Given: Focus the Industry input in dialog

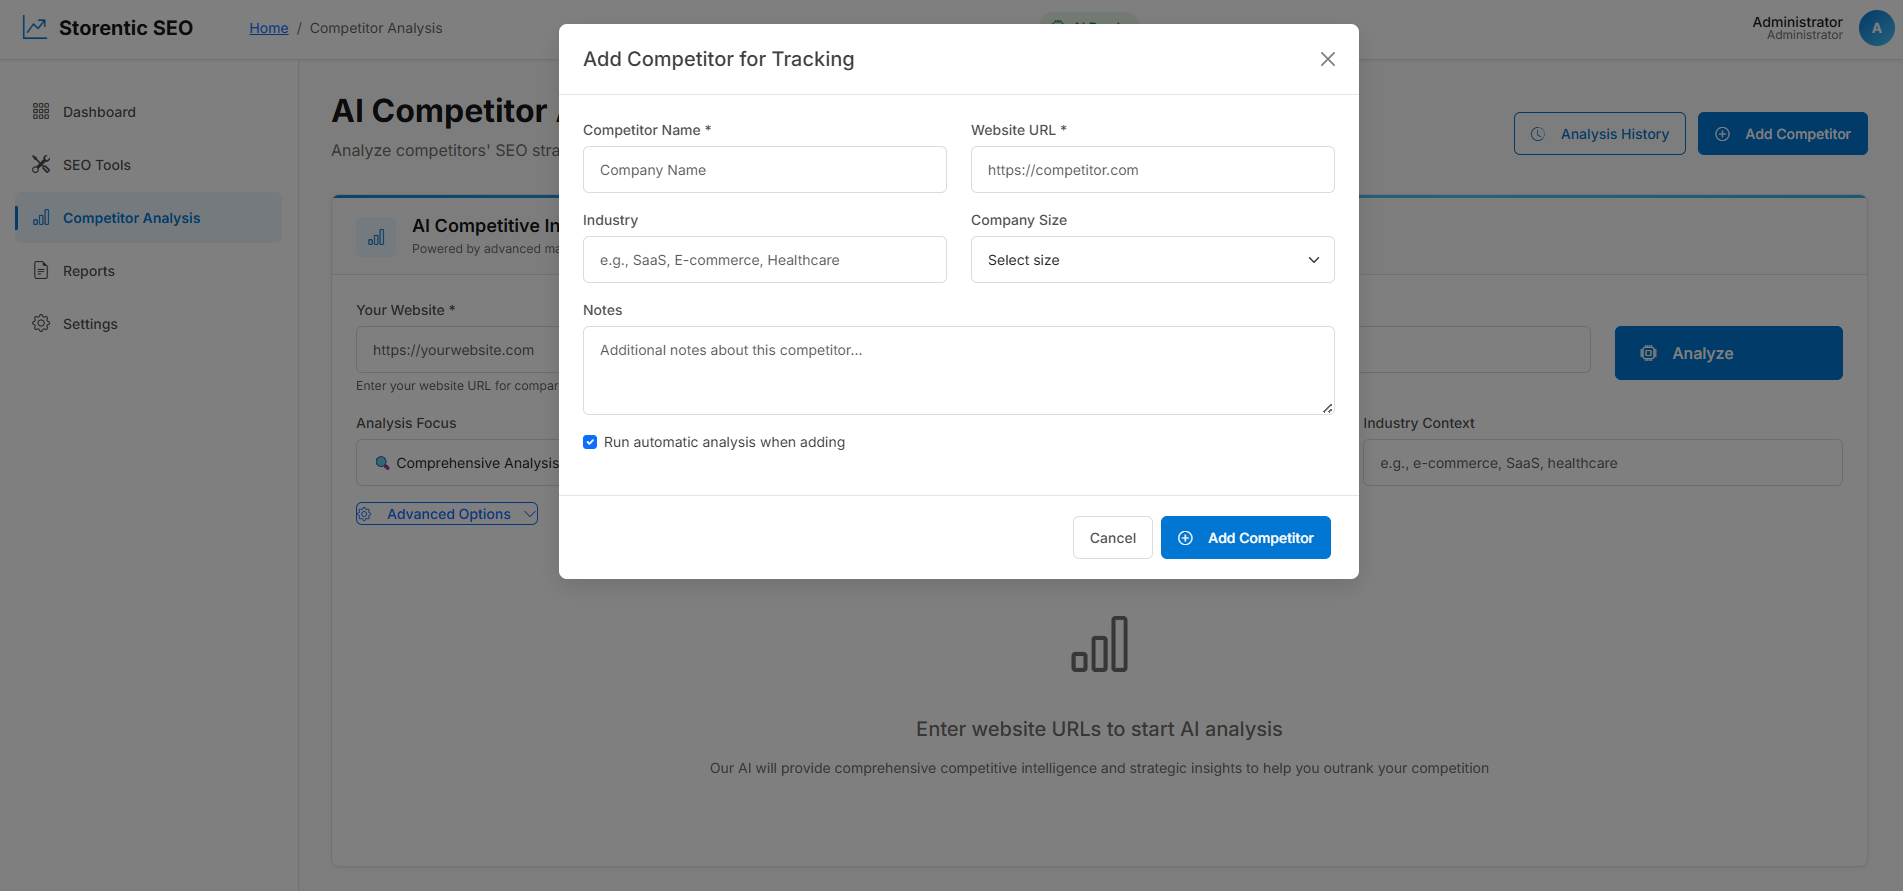Looking at the screenshot, I should click(x=764, y=260).
